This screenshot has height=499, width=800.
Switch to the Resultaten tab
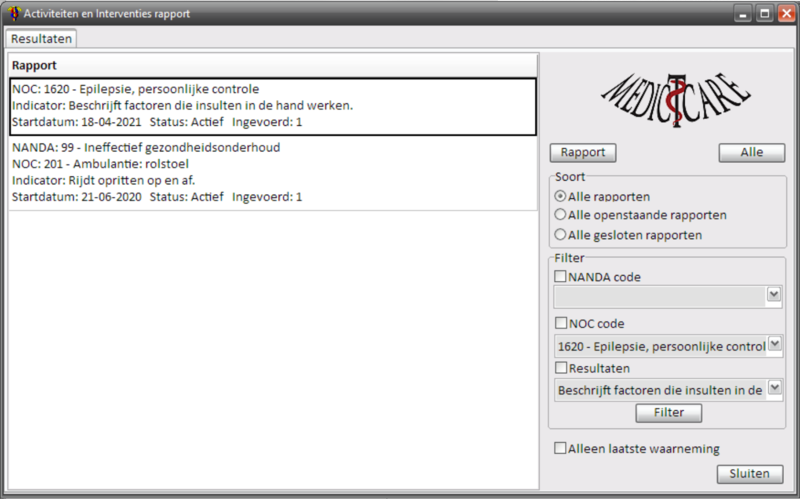tap(42, 38)
